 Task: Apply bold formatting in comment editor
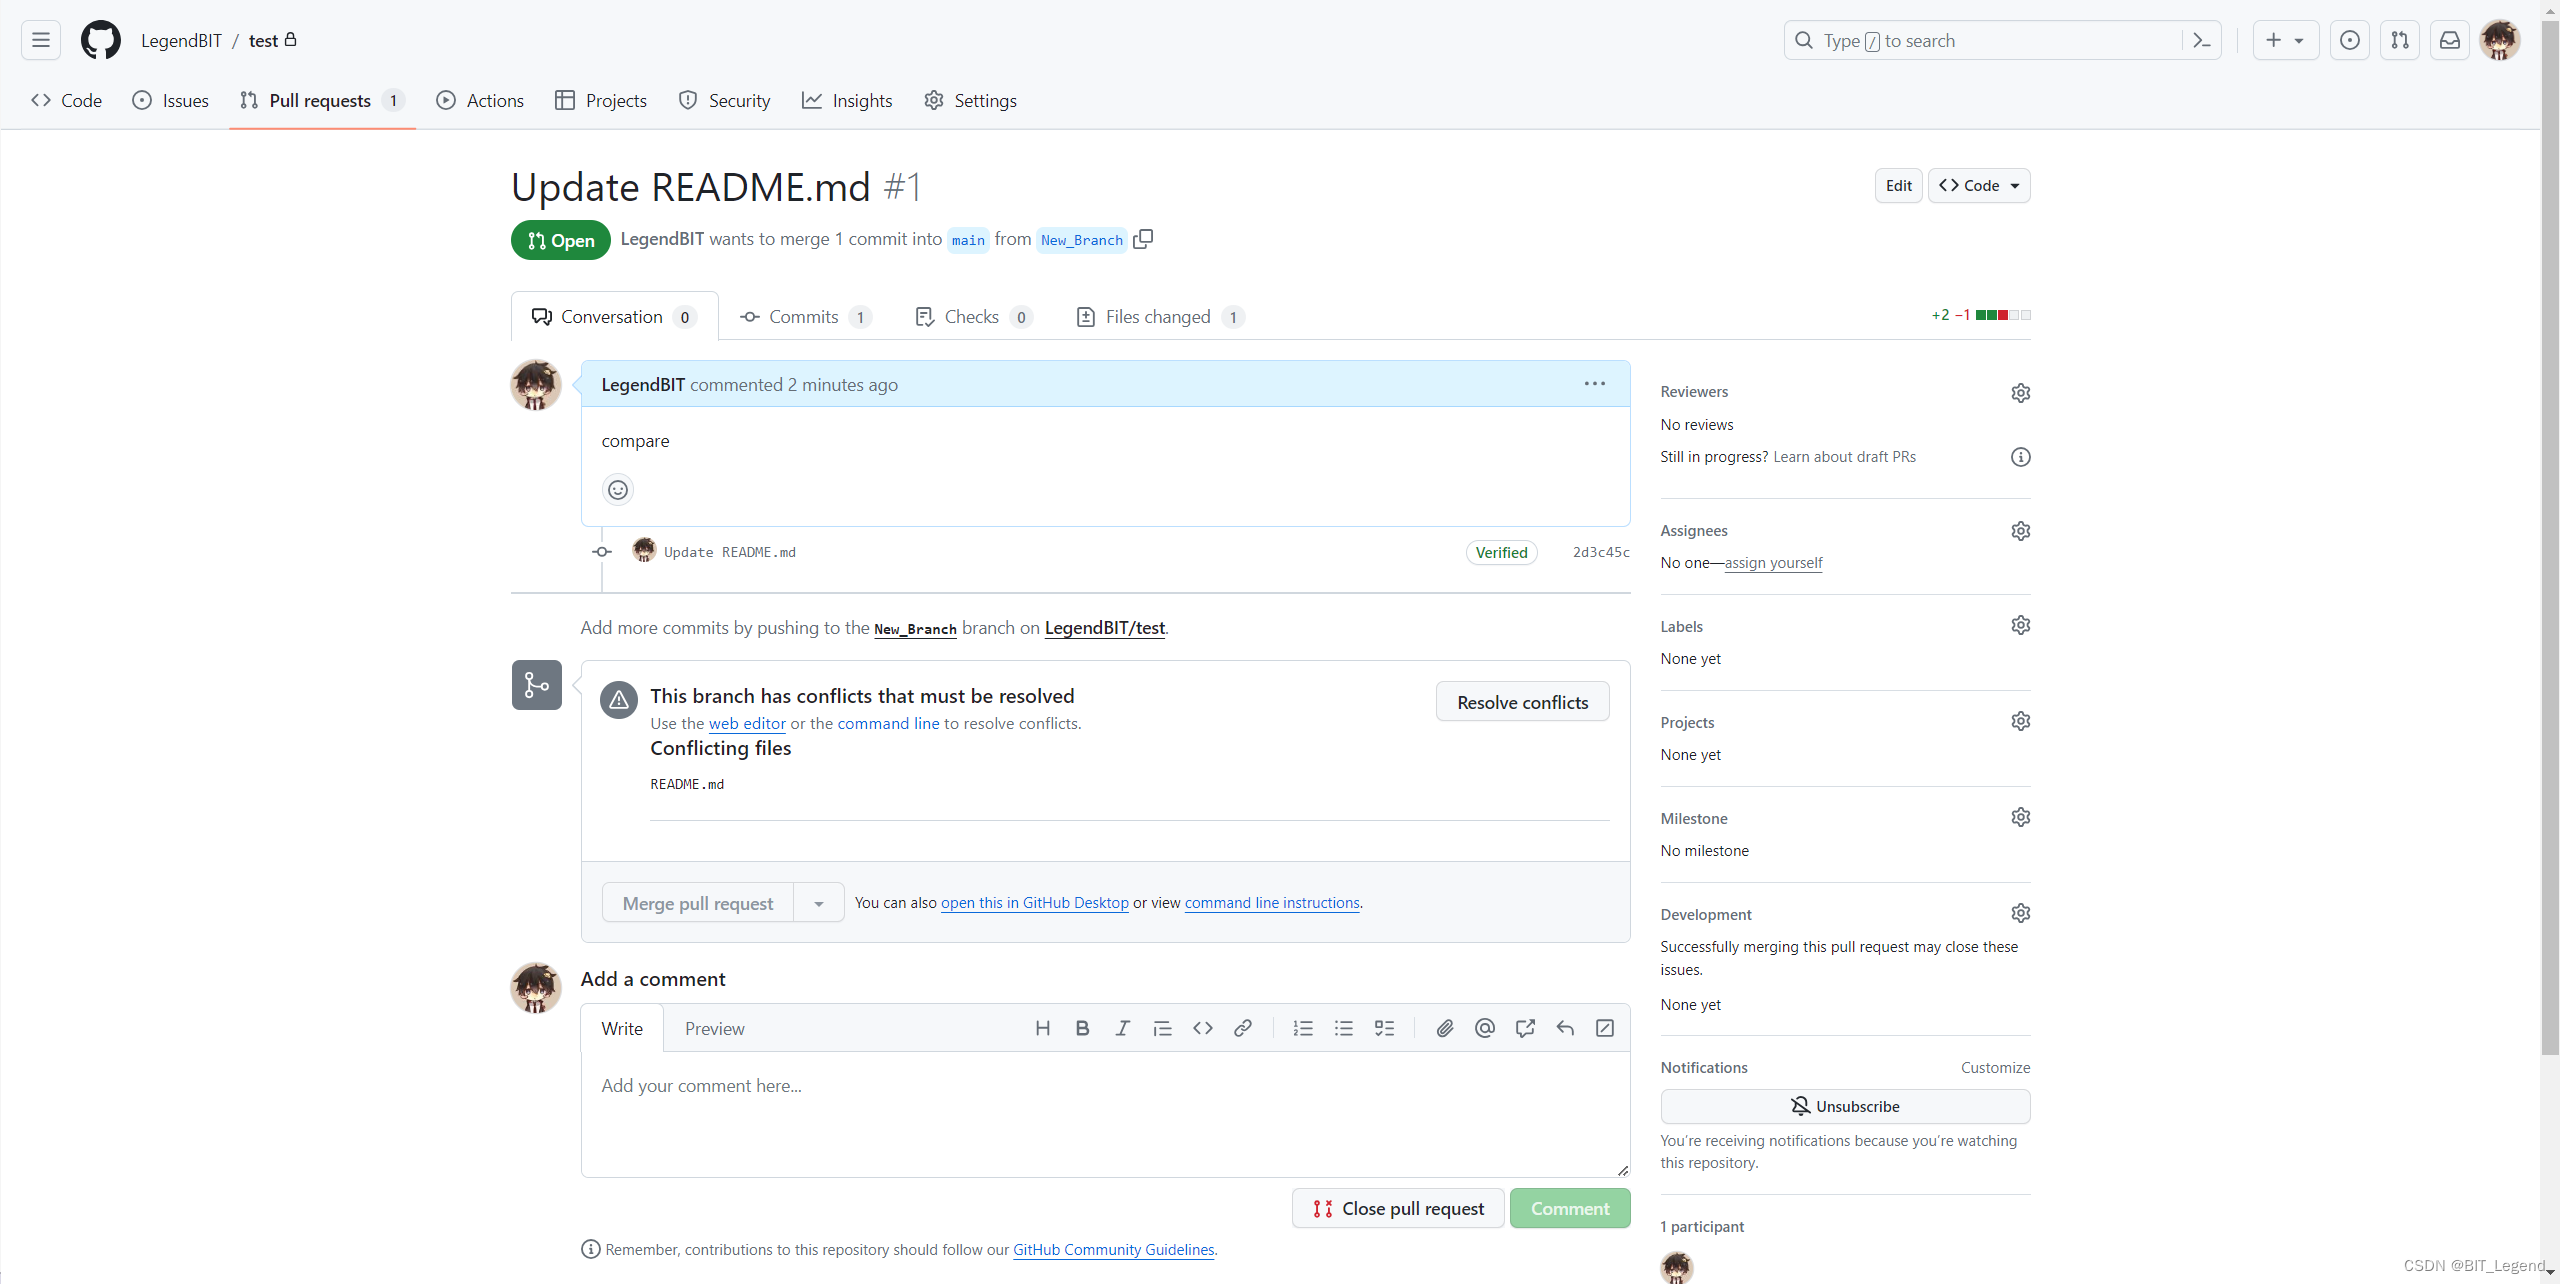pos(1083,1028)
